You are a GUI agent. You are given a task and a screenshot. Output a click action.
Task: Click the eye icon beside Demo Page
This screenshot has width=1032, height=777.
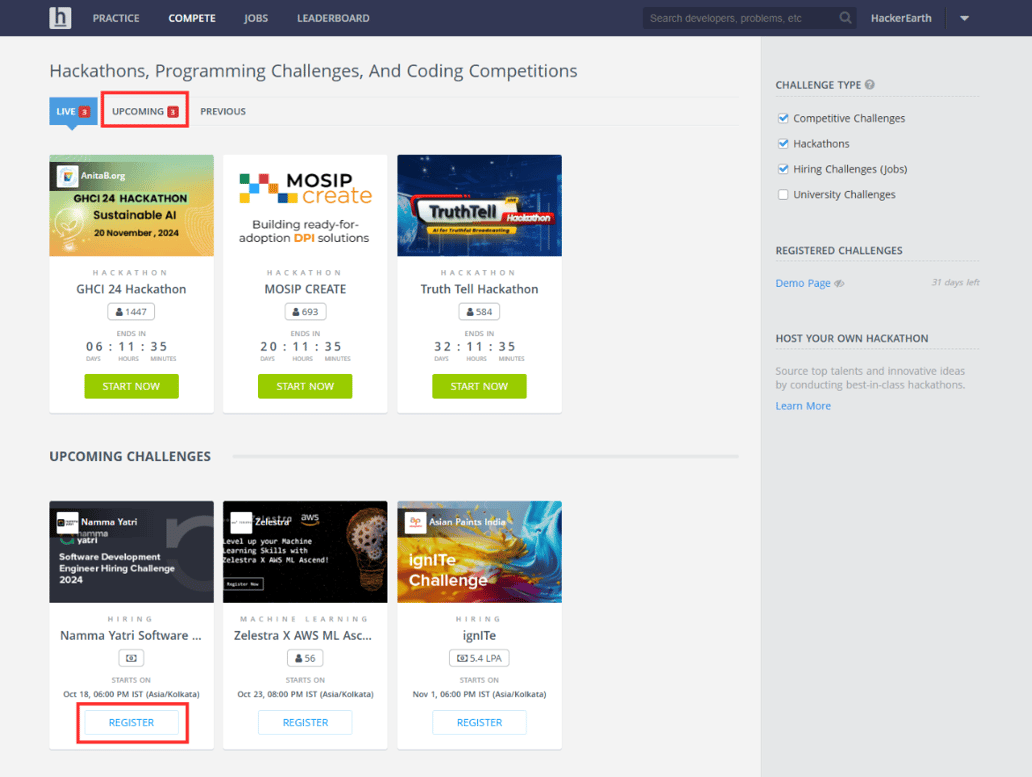point(840,284)
